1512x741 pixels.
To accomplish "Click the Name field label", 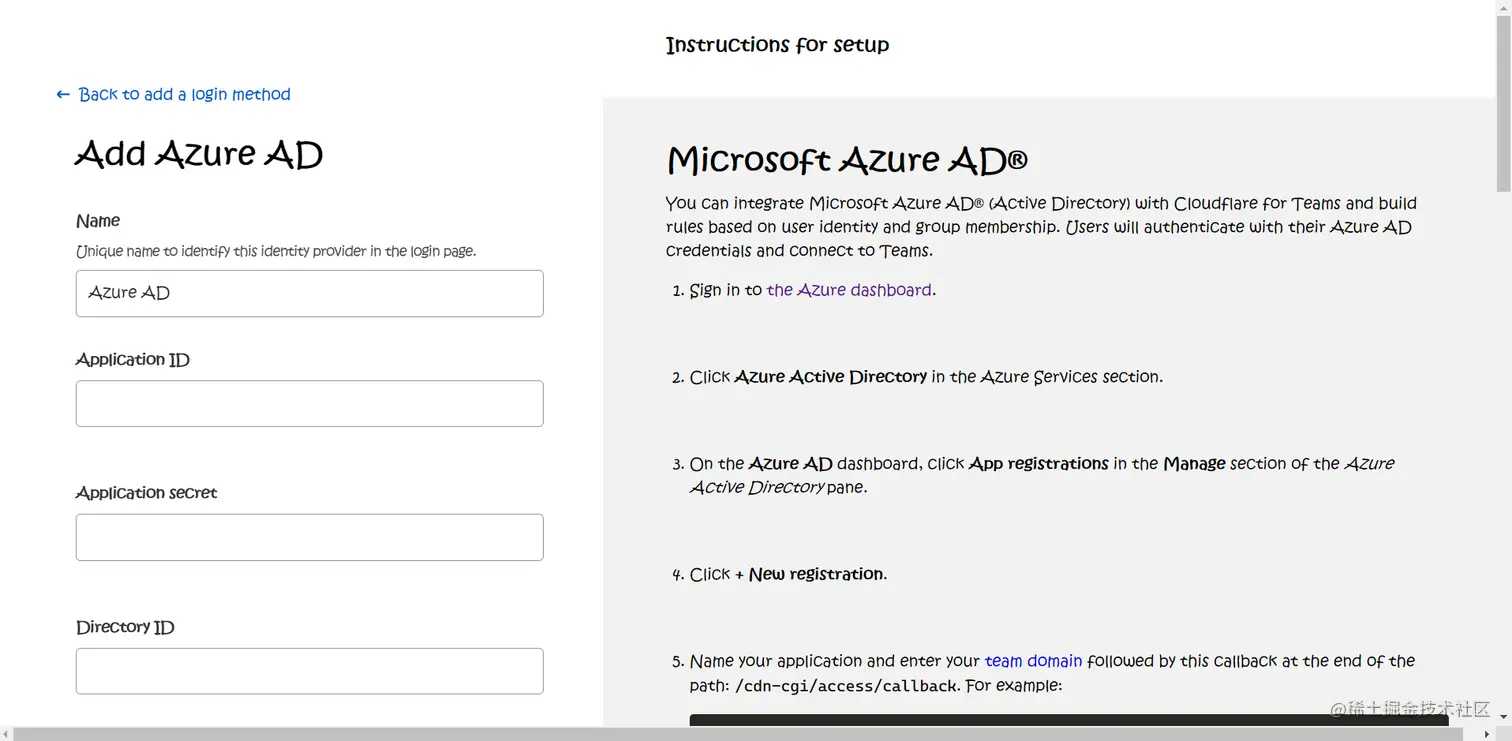I will (98, 221).
